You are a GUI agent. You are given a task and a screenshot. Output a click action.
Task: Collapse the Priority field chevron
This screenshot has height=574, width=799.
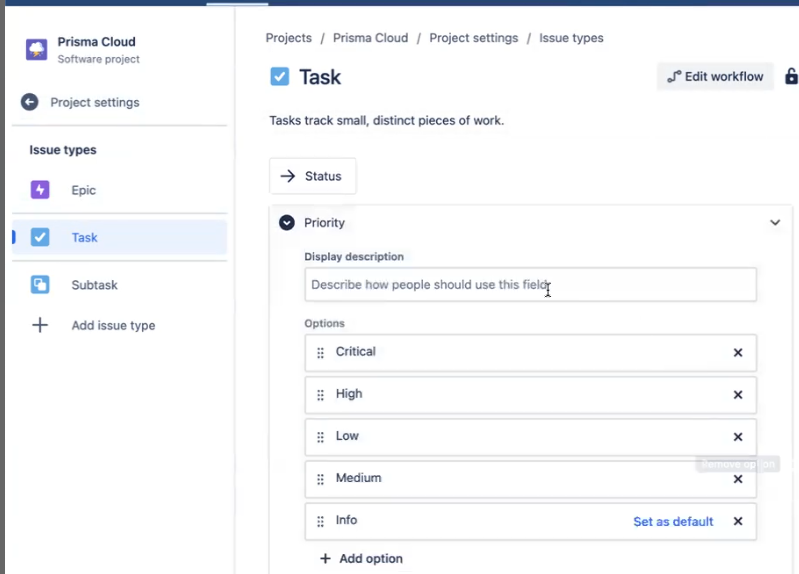[x=775, y=222]
